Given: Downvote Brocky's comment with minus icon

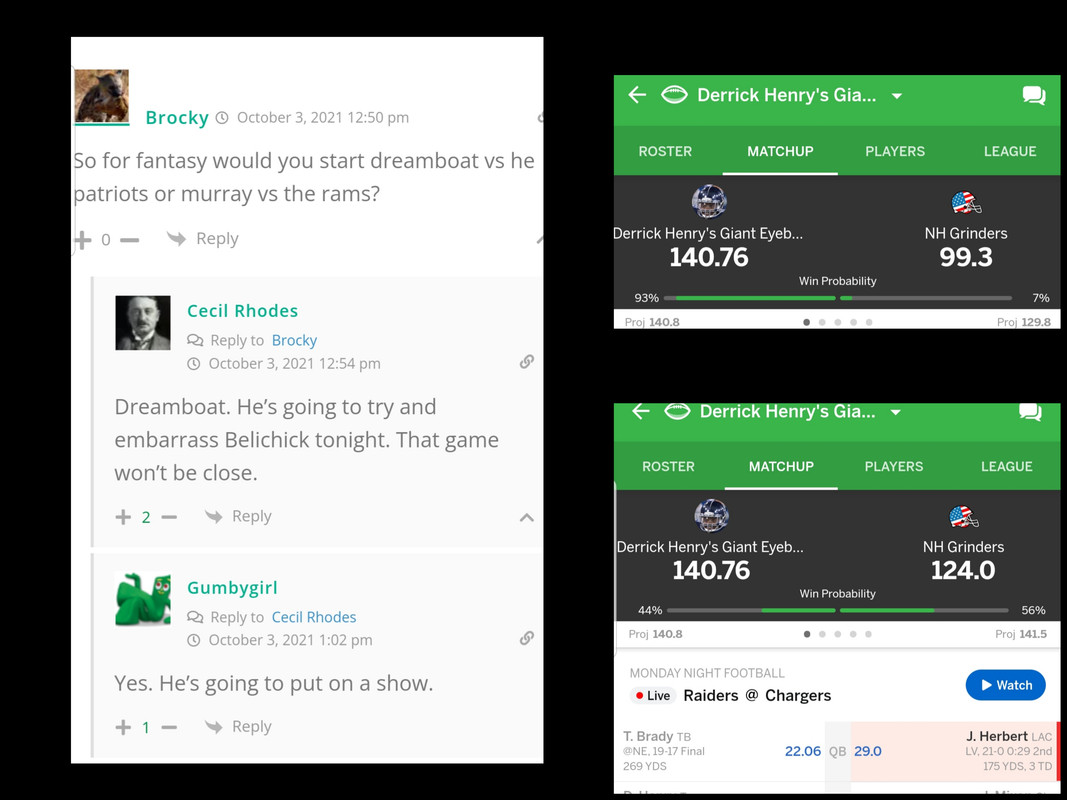Looking at the screenshot, I should [129, 239].
